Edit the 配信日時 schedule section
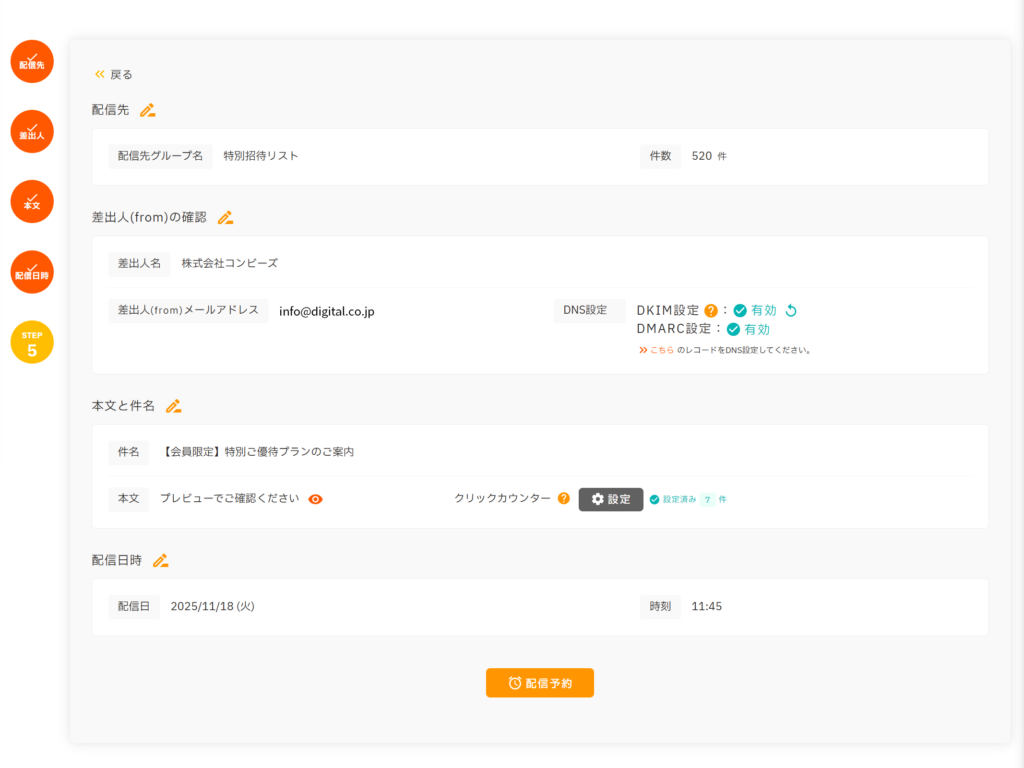Image resolution: width=1024 pixels, height=768 pixels. (160, 560)
